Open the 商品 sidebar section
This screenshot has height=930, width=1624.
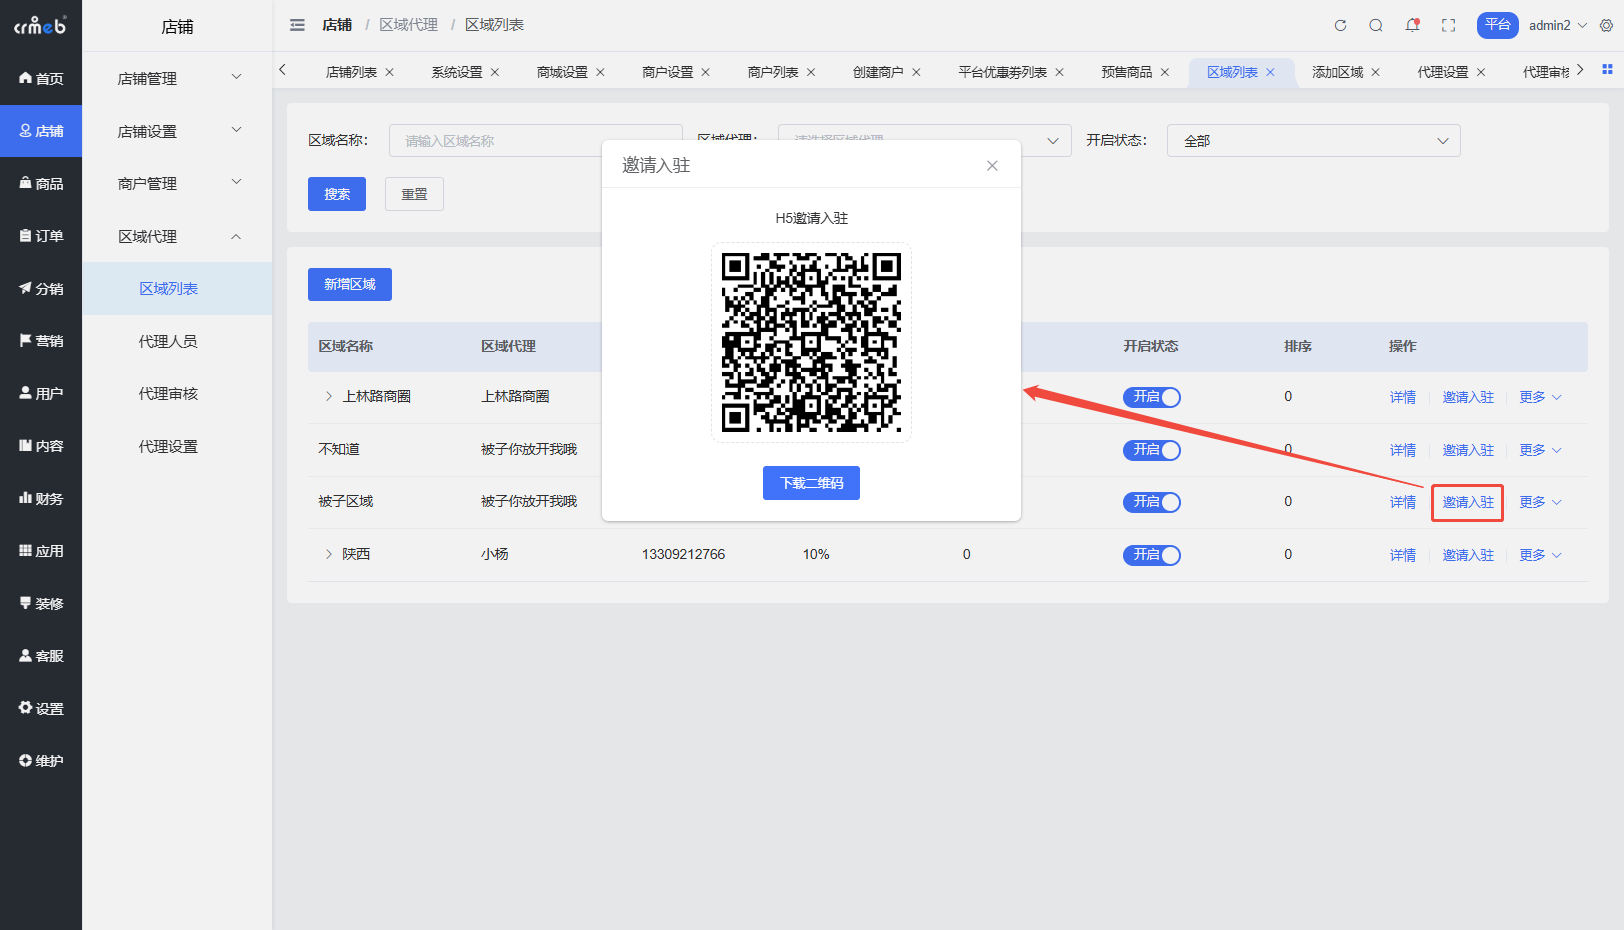tap(41, 183)
